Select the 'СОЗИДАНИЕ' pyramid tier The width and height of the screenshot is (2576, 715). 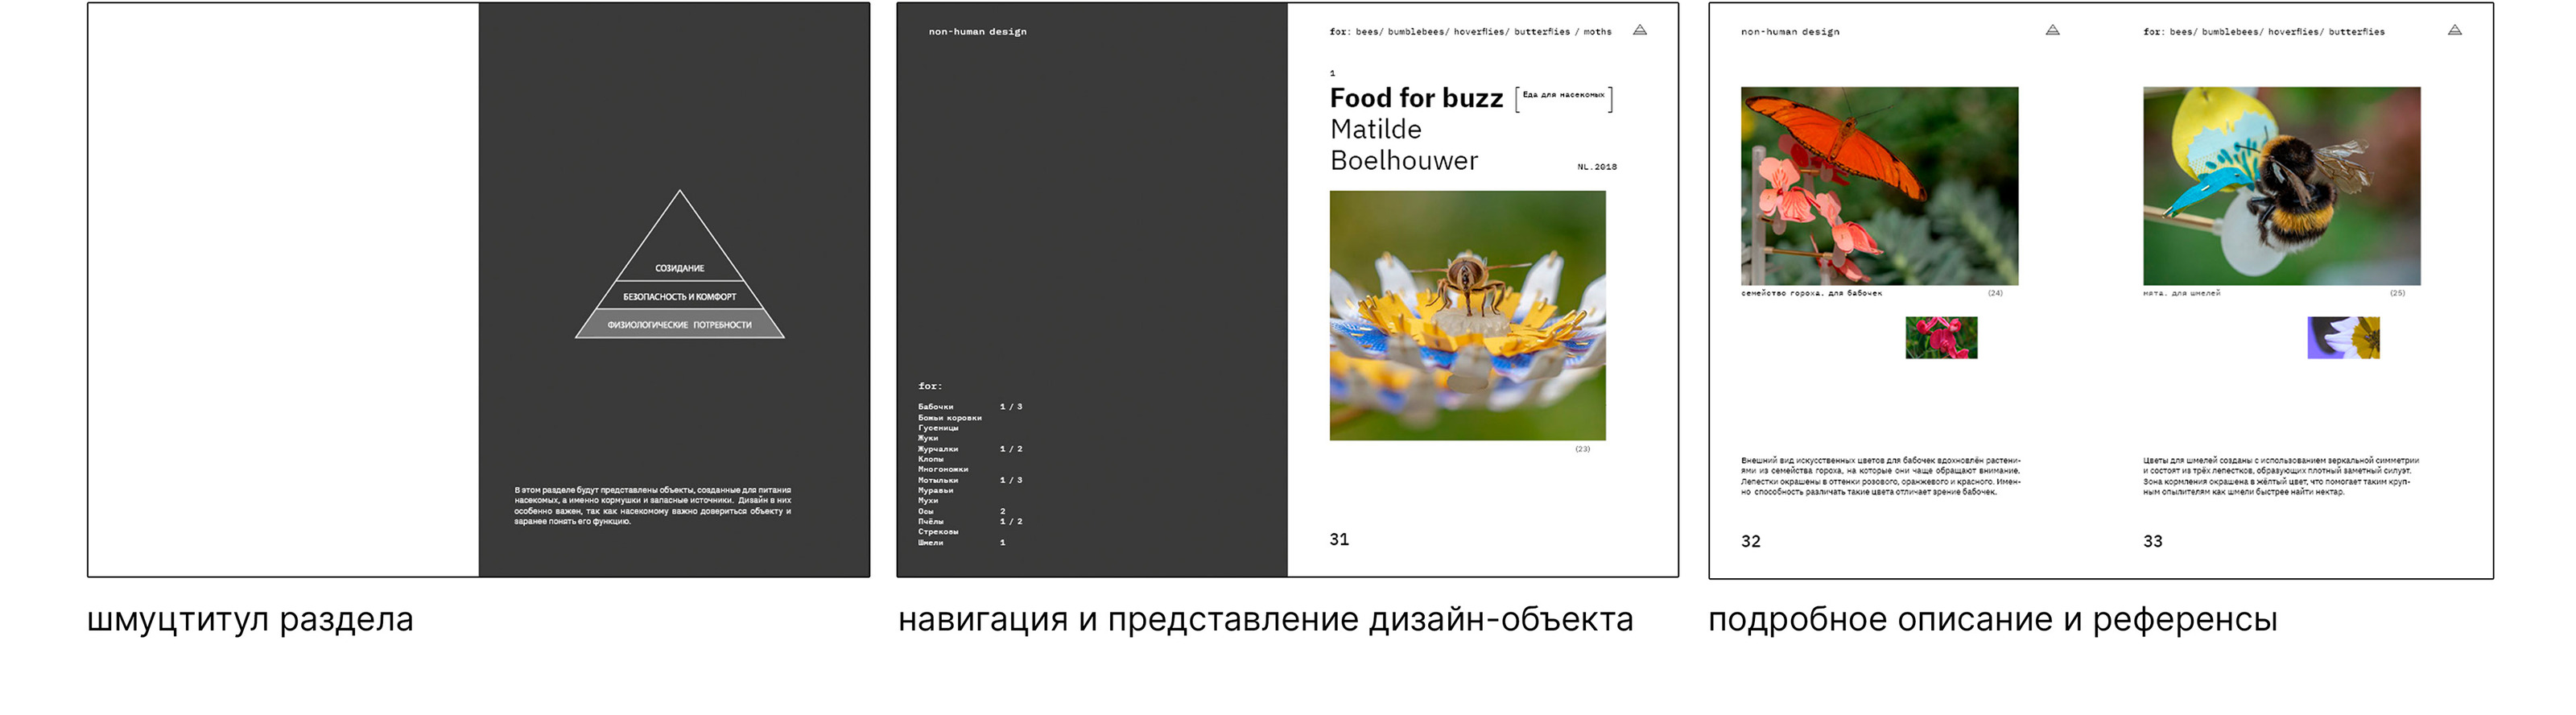tap(679, 268)
